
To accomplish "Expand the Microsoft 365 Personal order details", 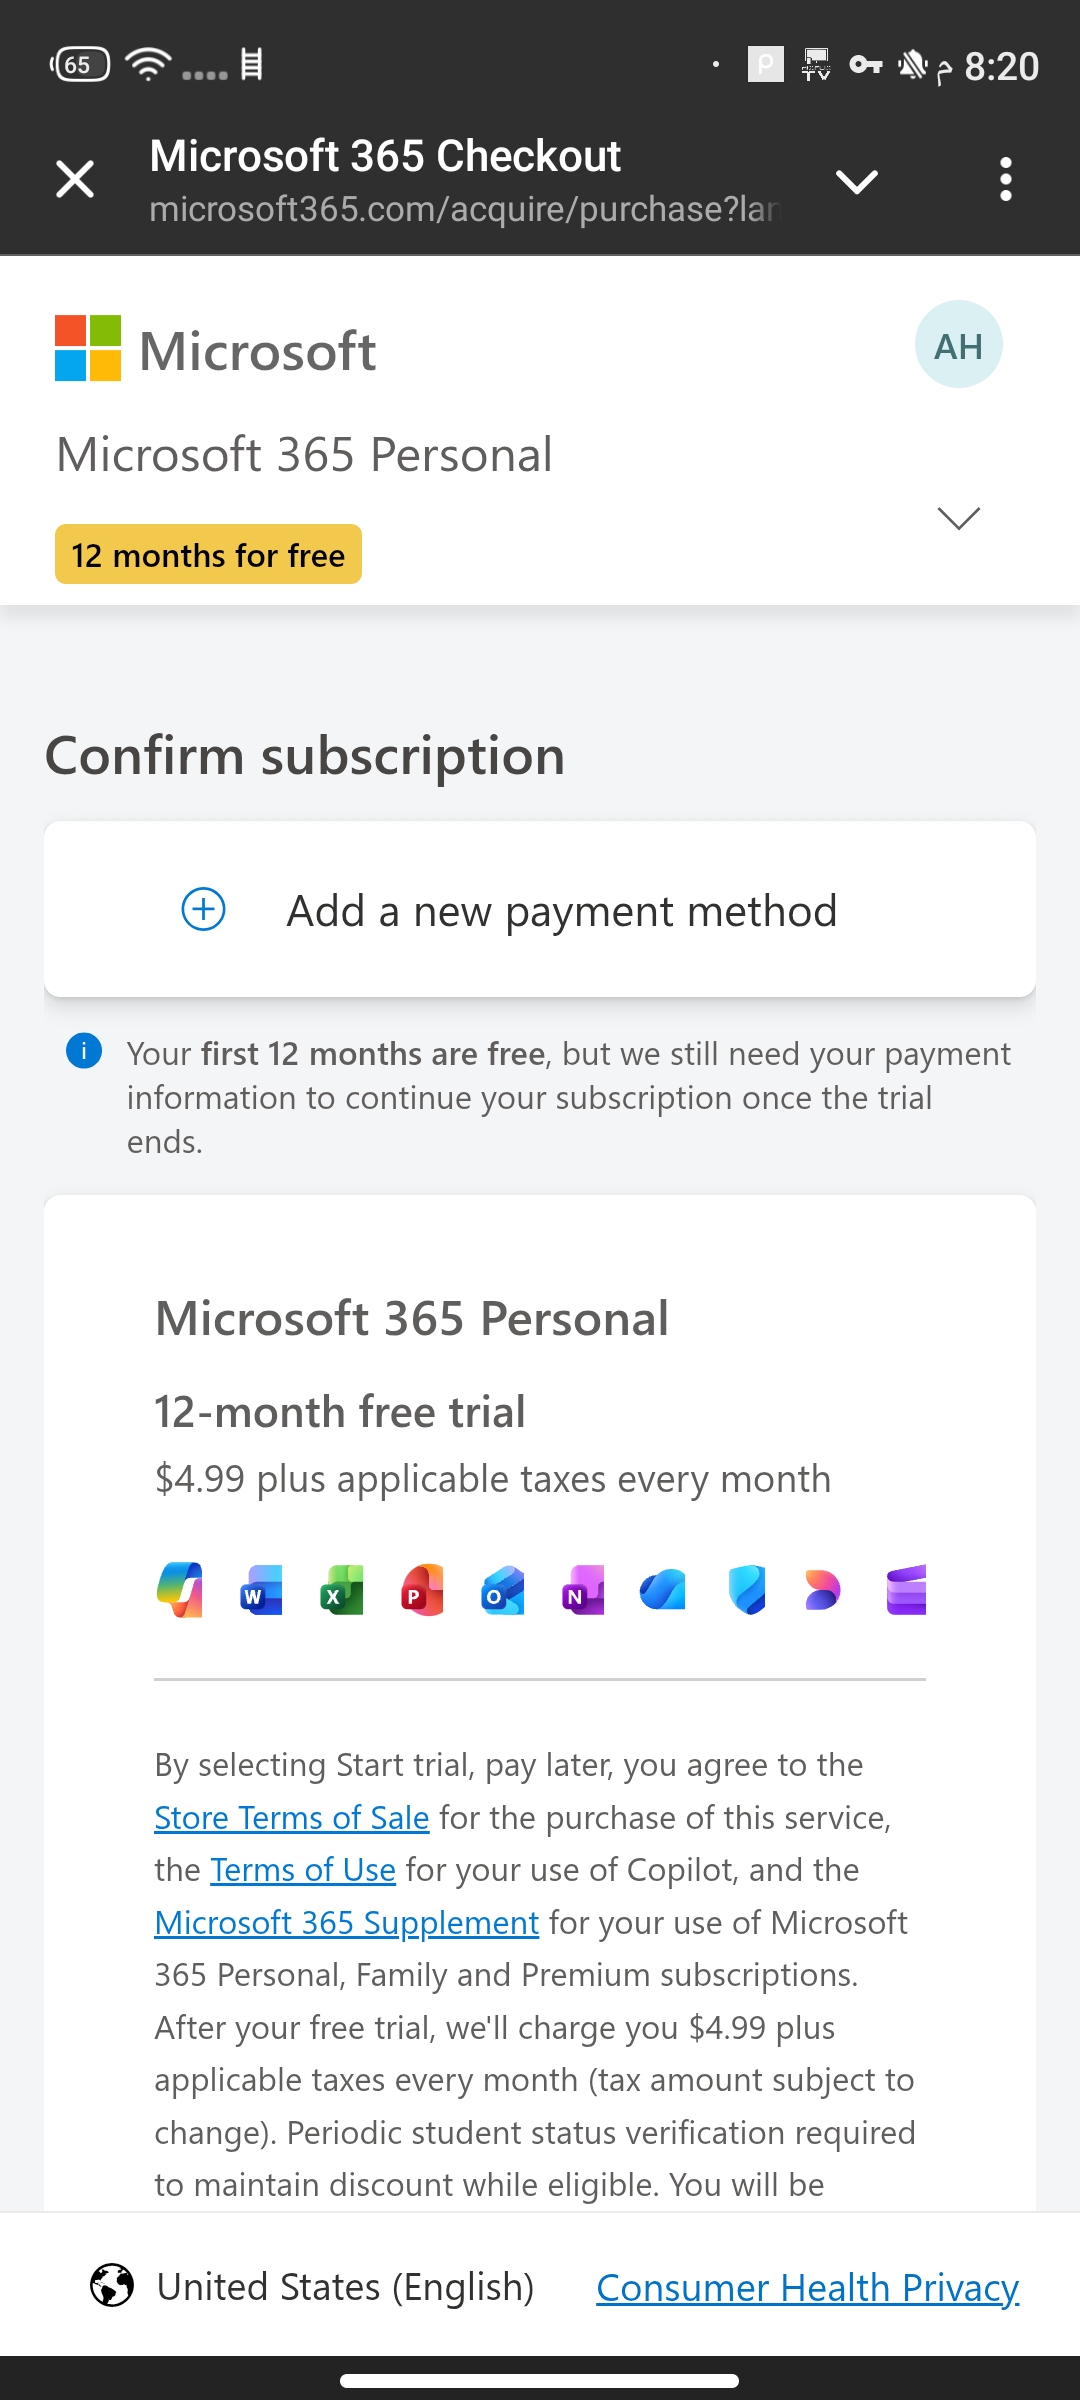I will [958, 518].
